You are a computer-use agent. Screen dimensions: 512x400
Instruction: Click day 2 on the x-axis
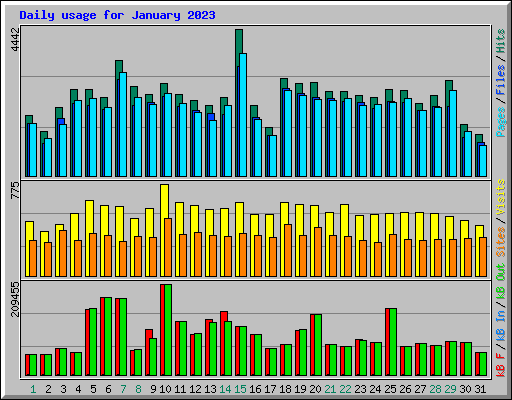click(x=48, y=389)
